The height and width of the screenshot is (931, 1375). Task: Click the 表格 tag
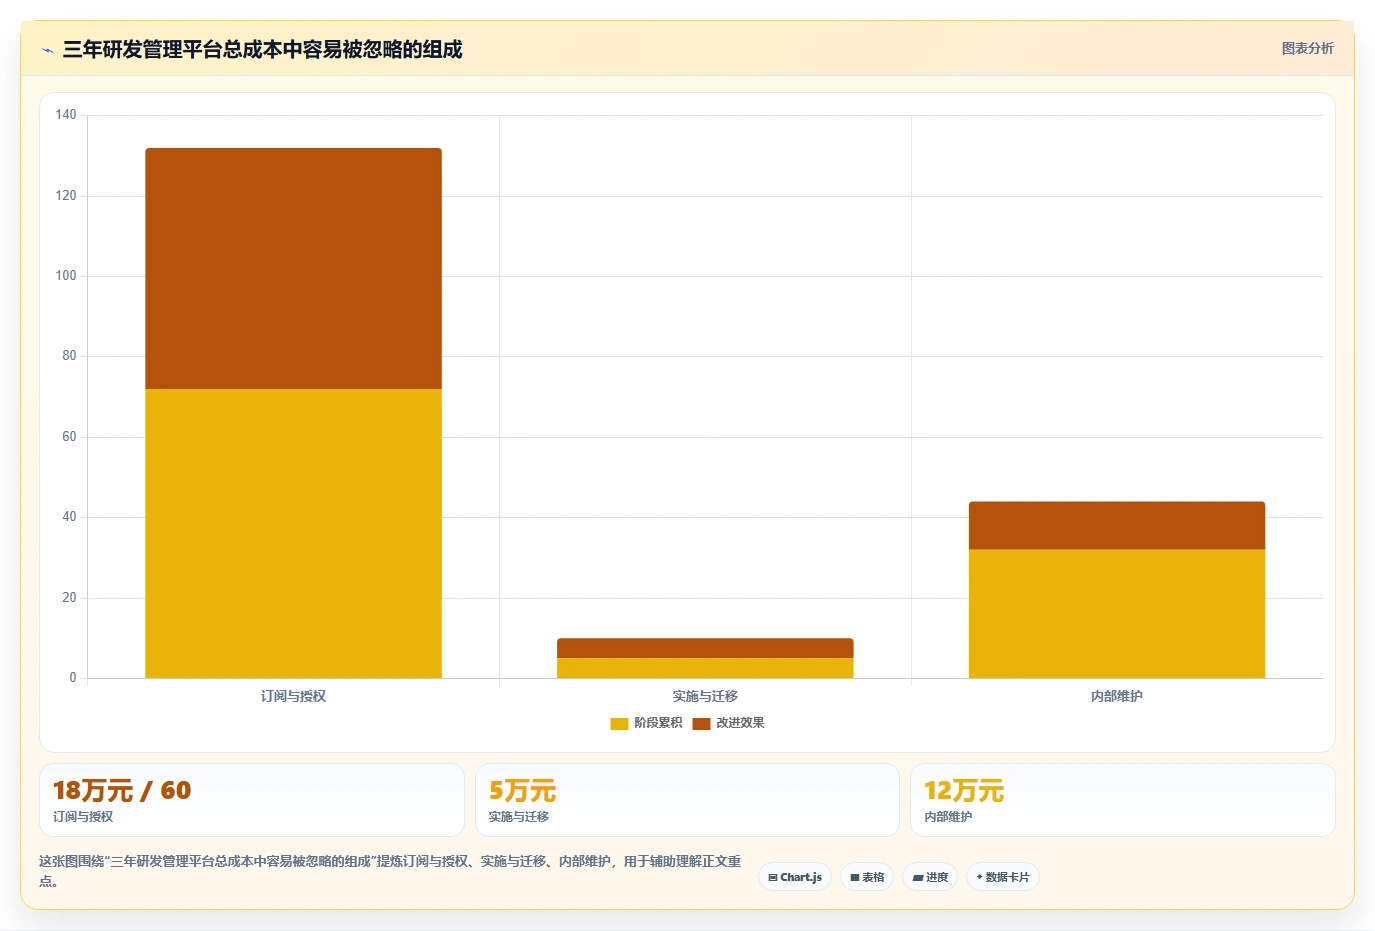point(867,877)
